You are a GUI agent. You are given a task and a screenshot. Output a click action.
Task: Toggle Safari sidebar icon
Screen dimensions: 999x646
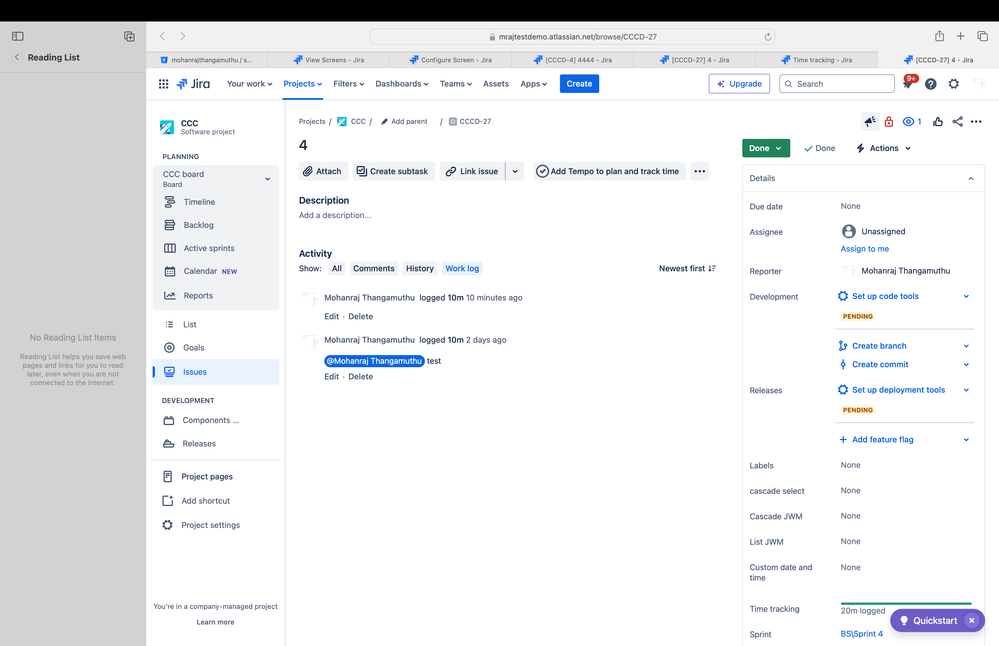[18, 36]
